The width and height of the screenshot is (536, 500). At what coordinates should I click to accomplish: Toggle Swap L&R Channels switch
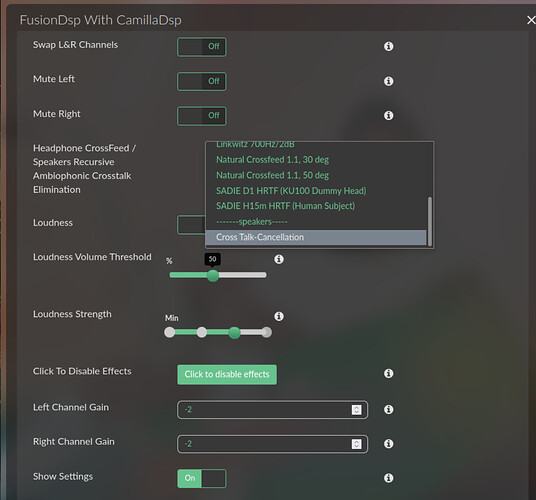[x=202, y=47]
